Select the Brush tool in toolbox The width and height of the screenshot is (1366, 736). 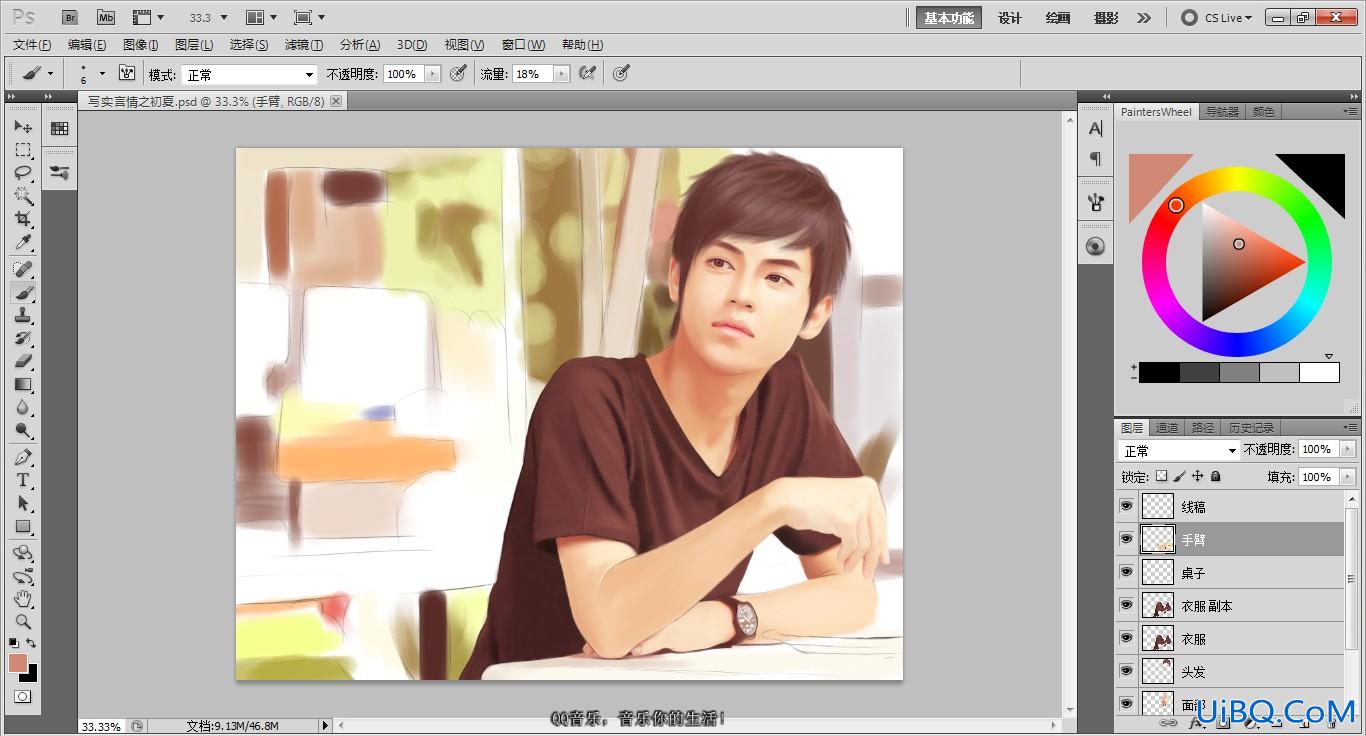[23, 292]
